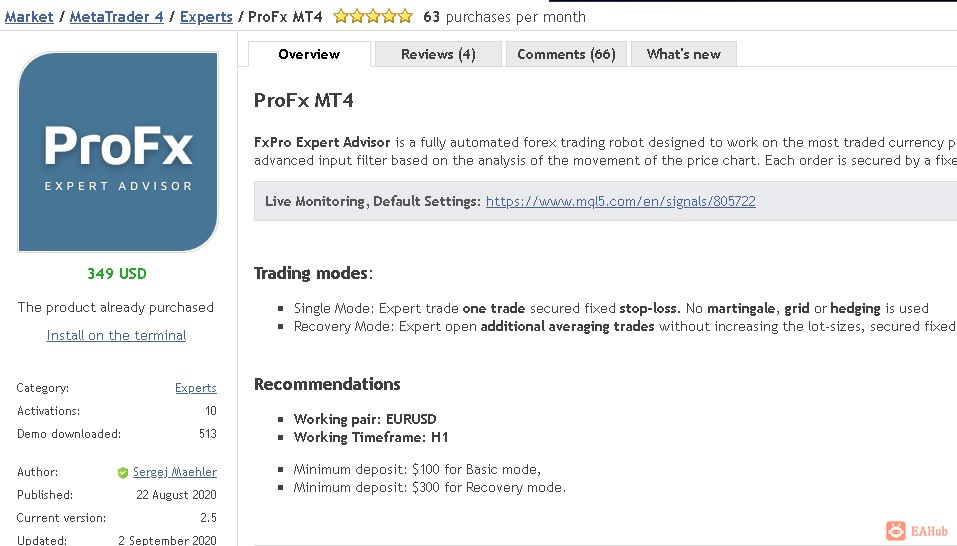The image size is (957, 546).
Task: Click the 63 purchases per month text
Action: pyautogui.click(x=504, y=16)
